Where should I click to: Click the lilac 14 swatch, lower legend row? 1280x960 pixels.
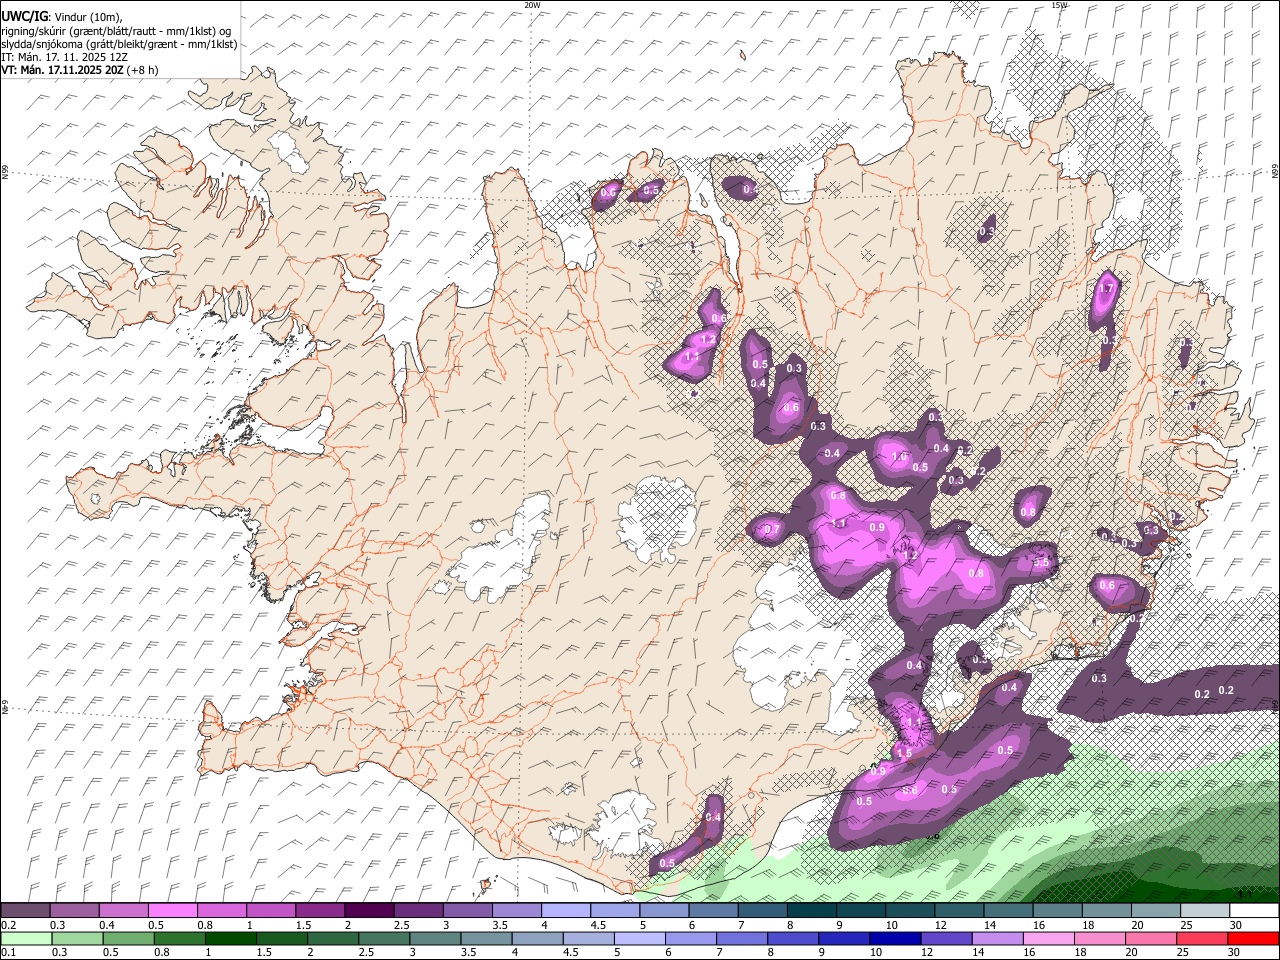click(996, 938)
